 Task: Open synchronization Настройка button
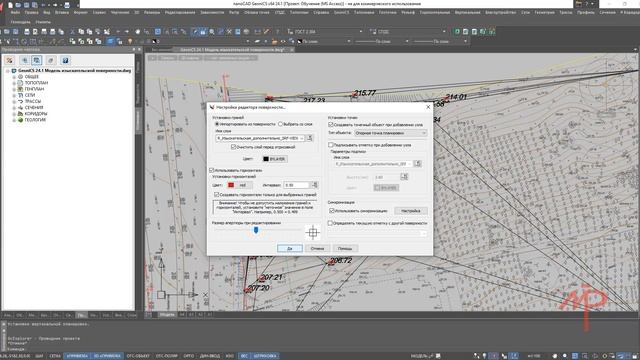(x=411, y=211)
